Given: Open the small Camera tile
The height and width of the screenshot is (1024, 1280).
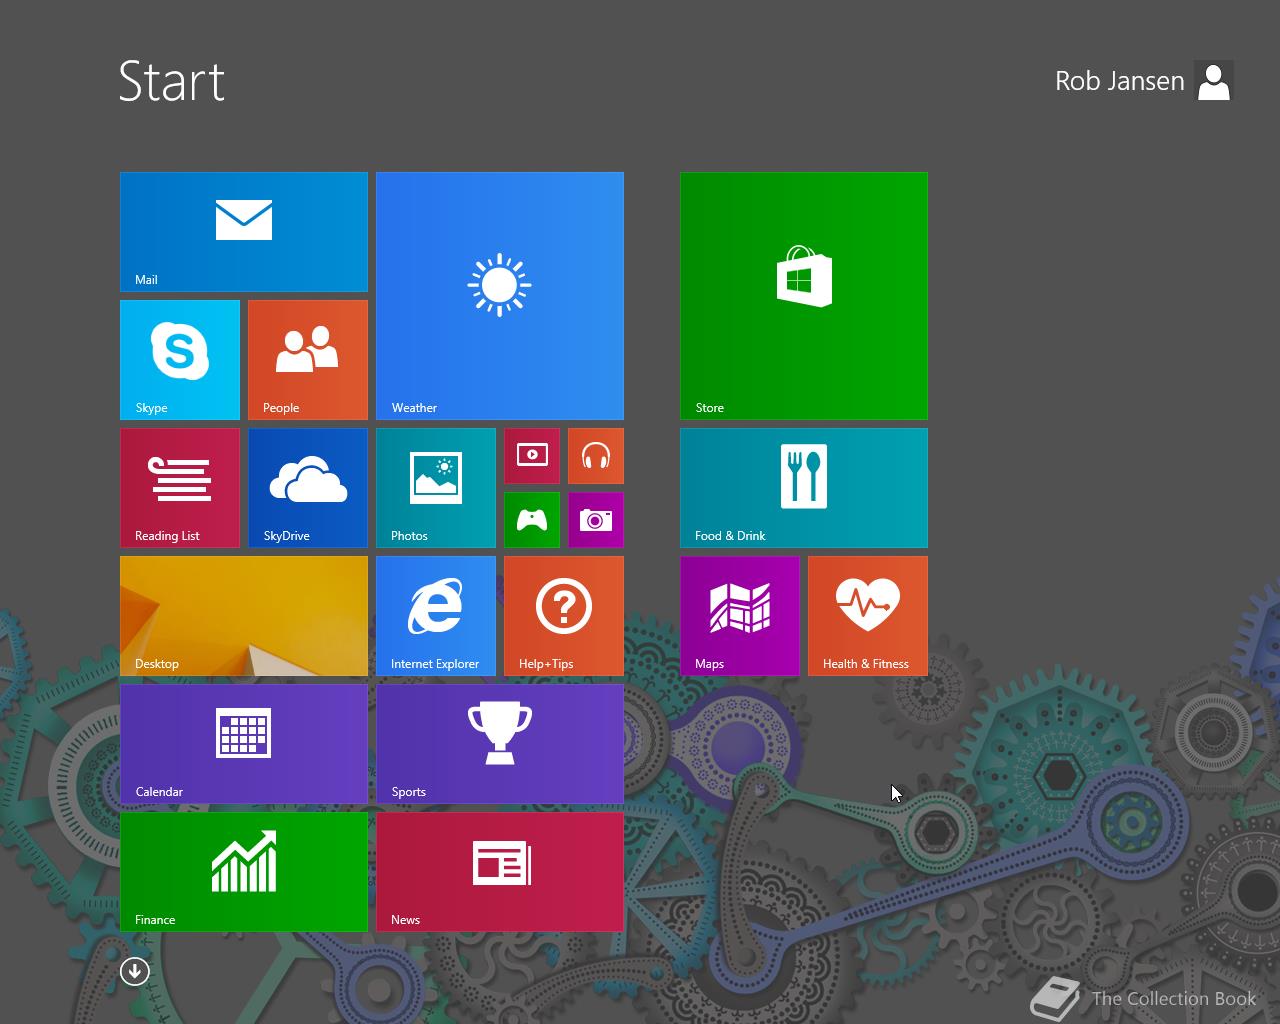Looking at the screenshot, I should pyautogui.click(x=596, y=520).
